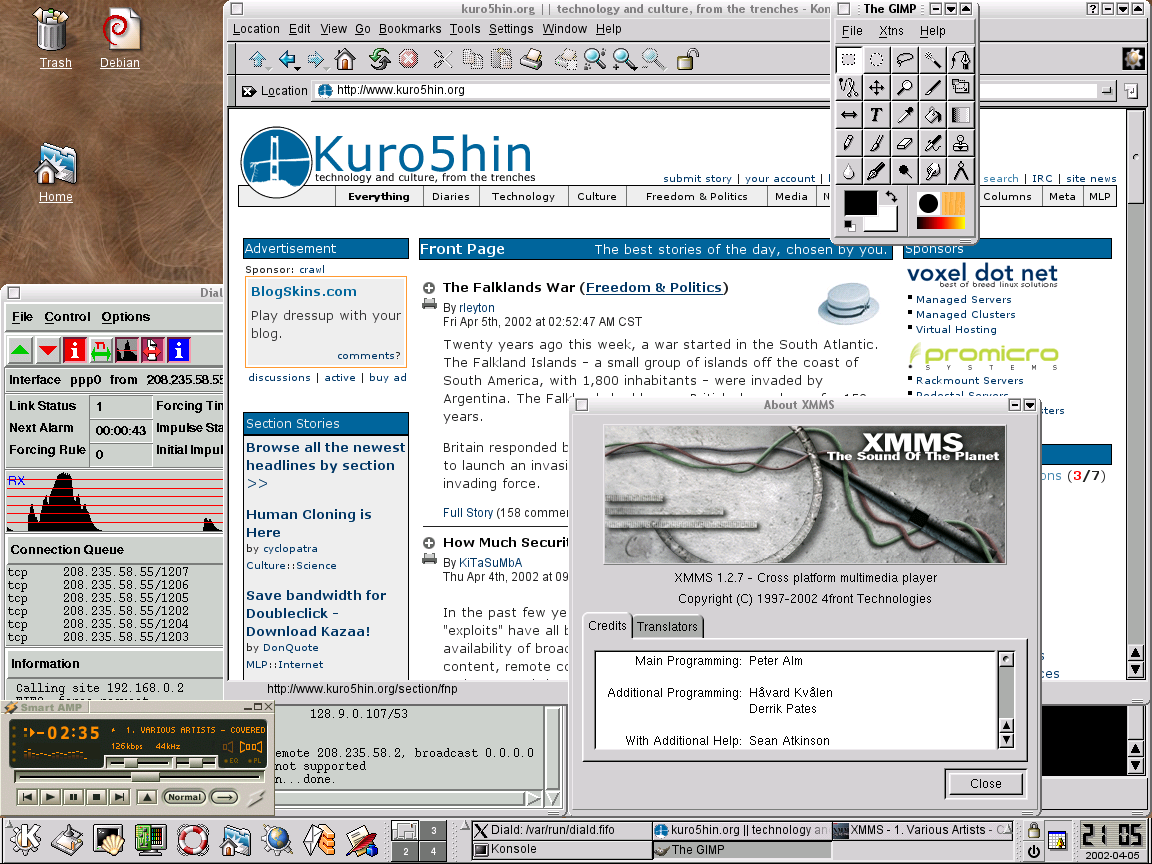Viewport: 1152px width, 864px height.
Task: Expand the How Much Security story plus icon
Action: (429, 543)
